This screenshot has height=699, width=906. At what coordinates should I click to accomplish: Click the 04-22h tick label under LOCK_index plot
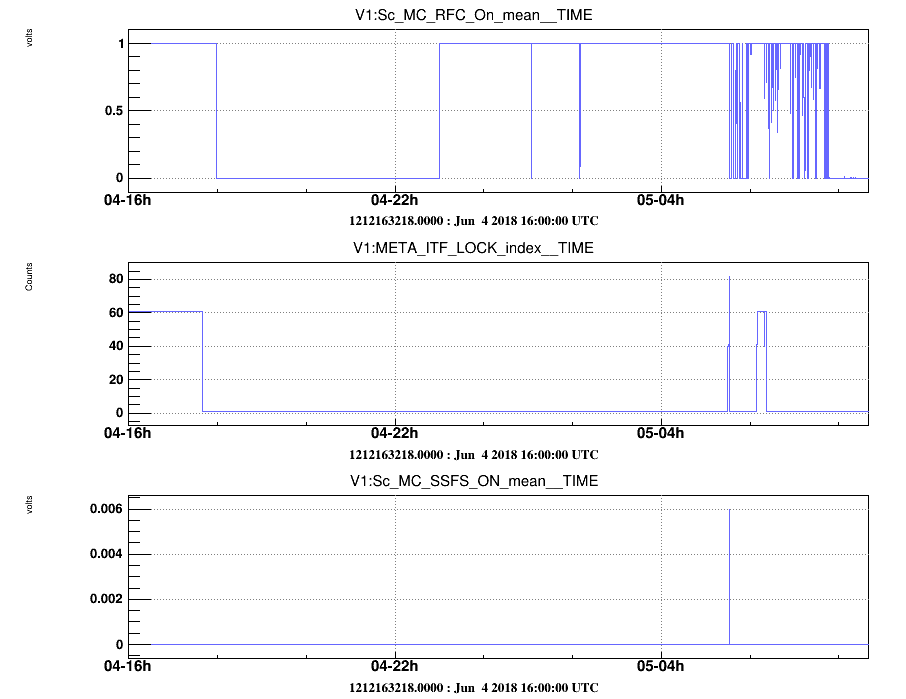pyautogui.click(x=395, y=433)
